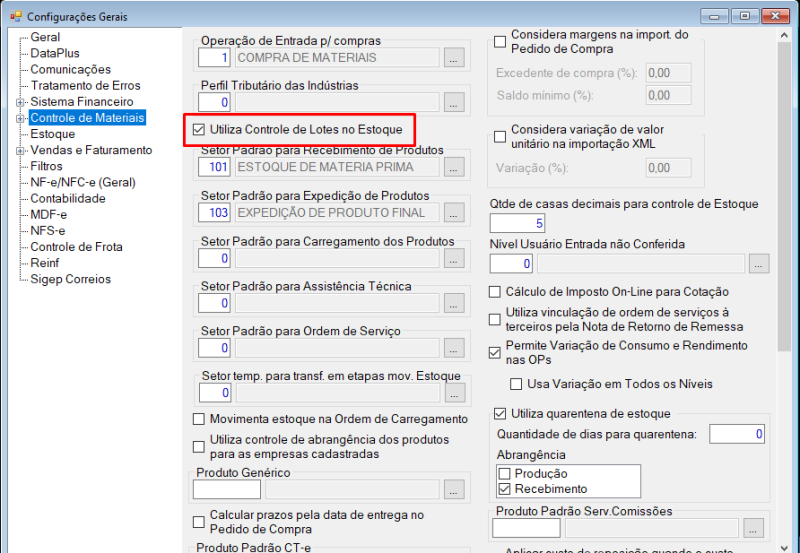800x553 pixels.
Task: Select Vendas e Faturamento label in tree
Action: pyautogui.click(x=91, y=150)
